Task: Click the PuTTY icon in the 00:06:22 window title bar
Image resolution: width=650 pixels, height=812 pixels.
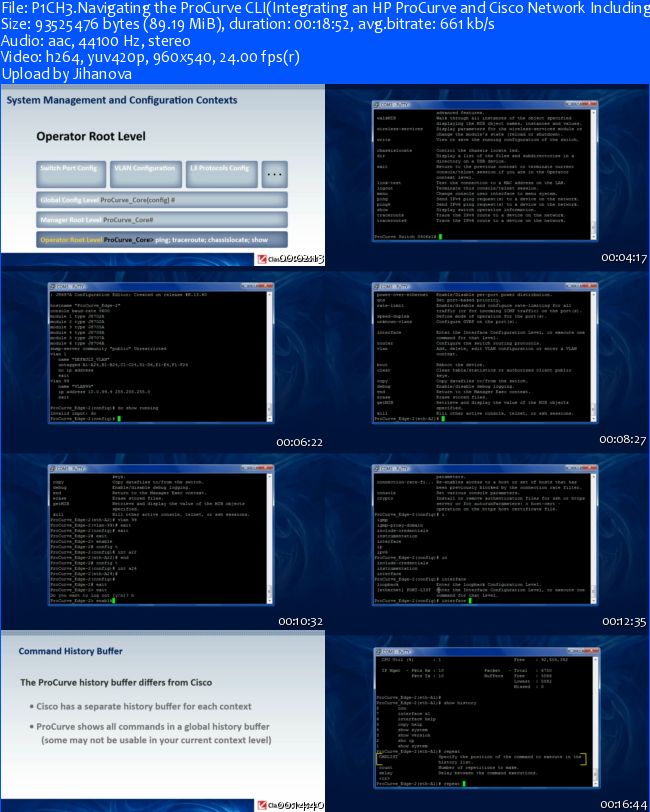Action: [52, 286]
